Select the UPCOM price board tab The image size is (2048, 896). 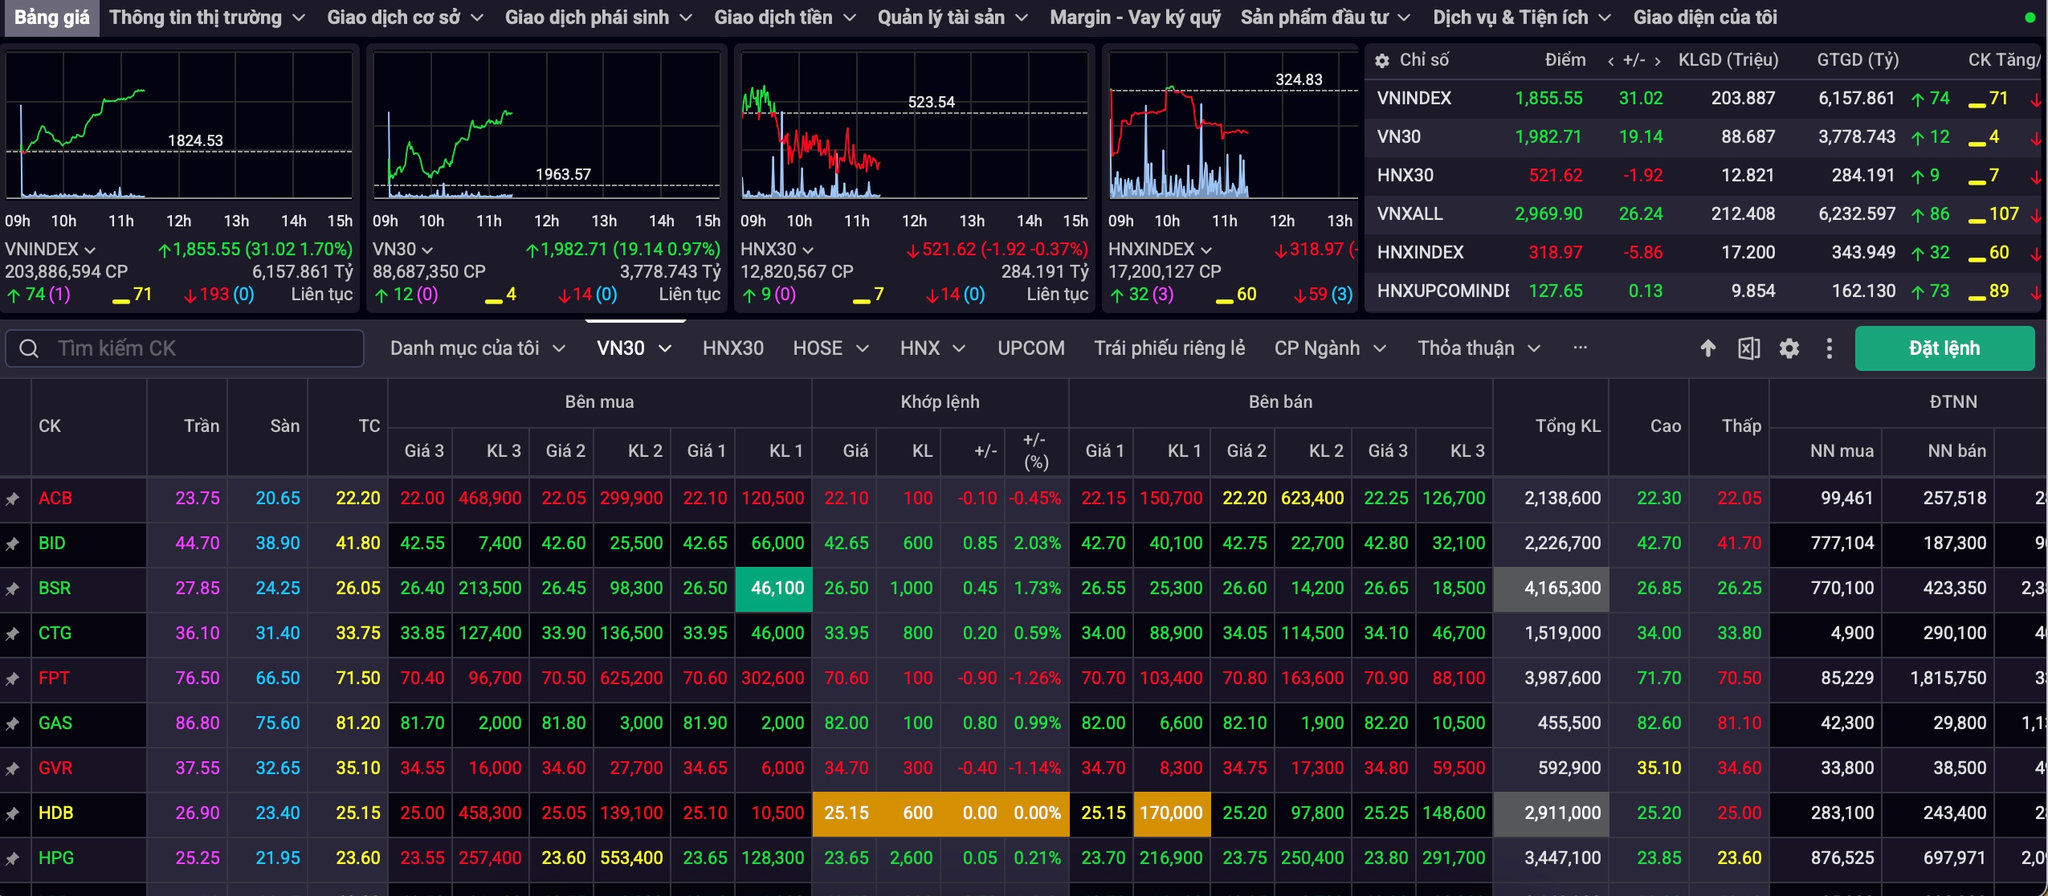tap(1031, 348)
